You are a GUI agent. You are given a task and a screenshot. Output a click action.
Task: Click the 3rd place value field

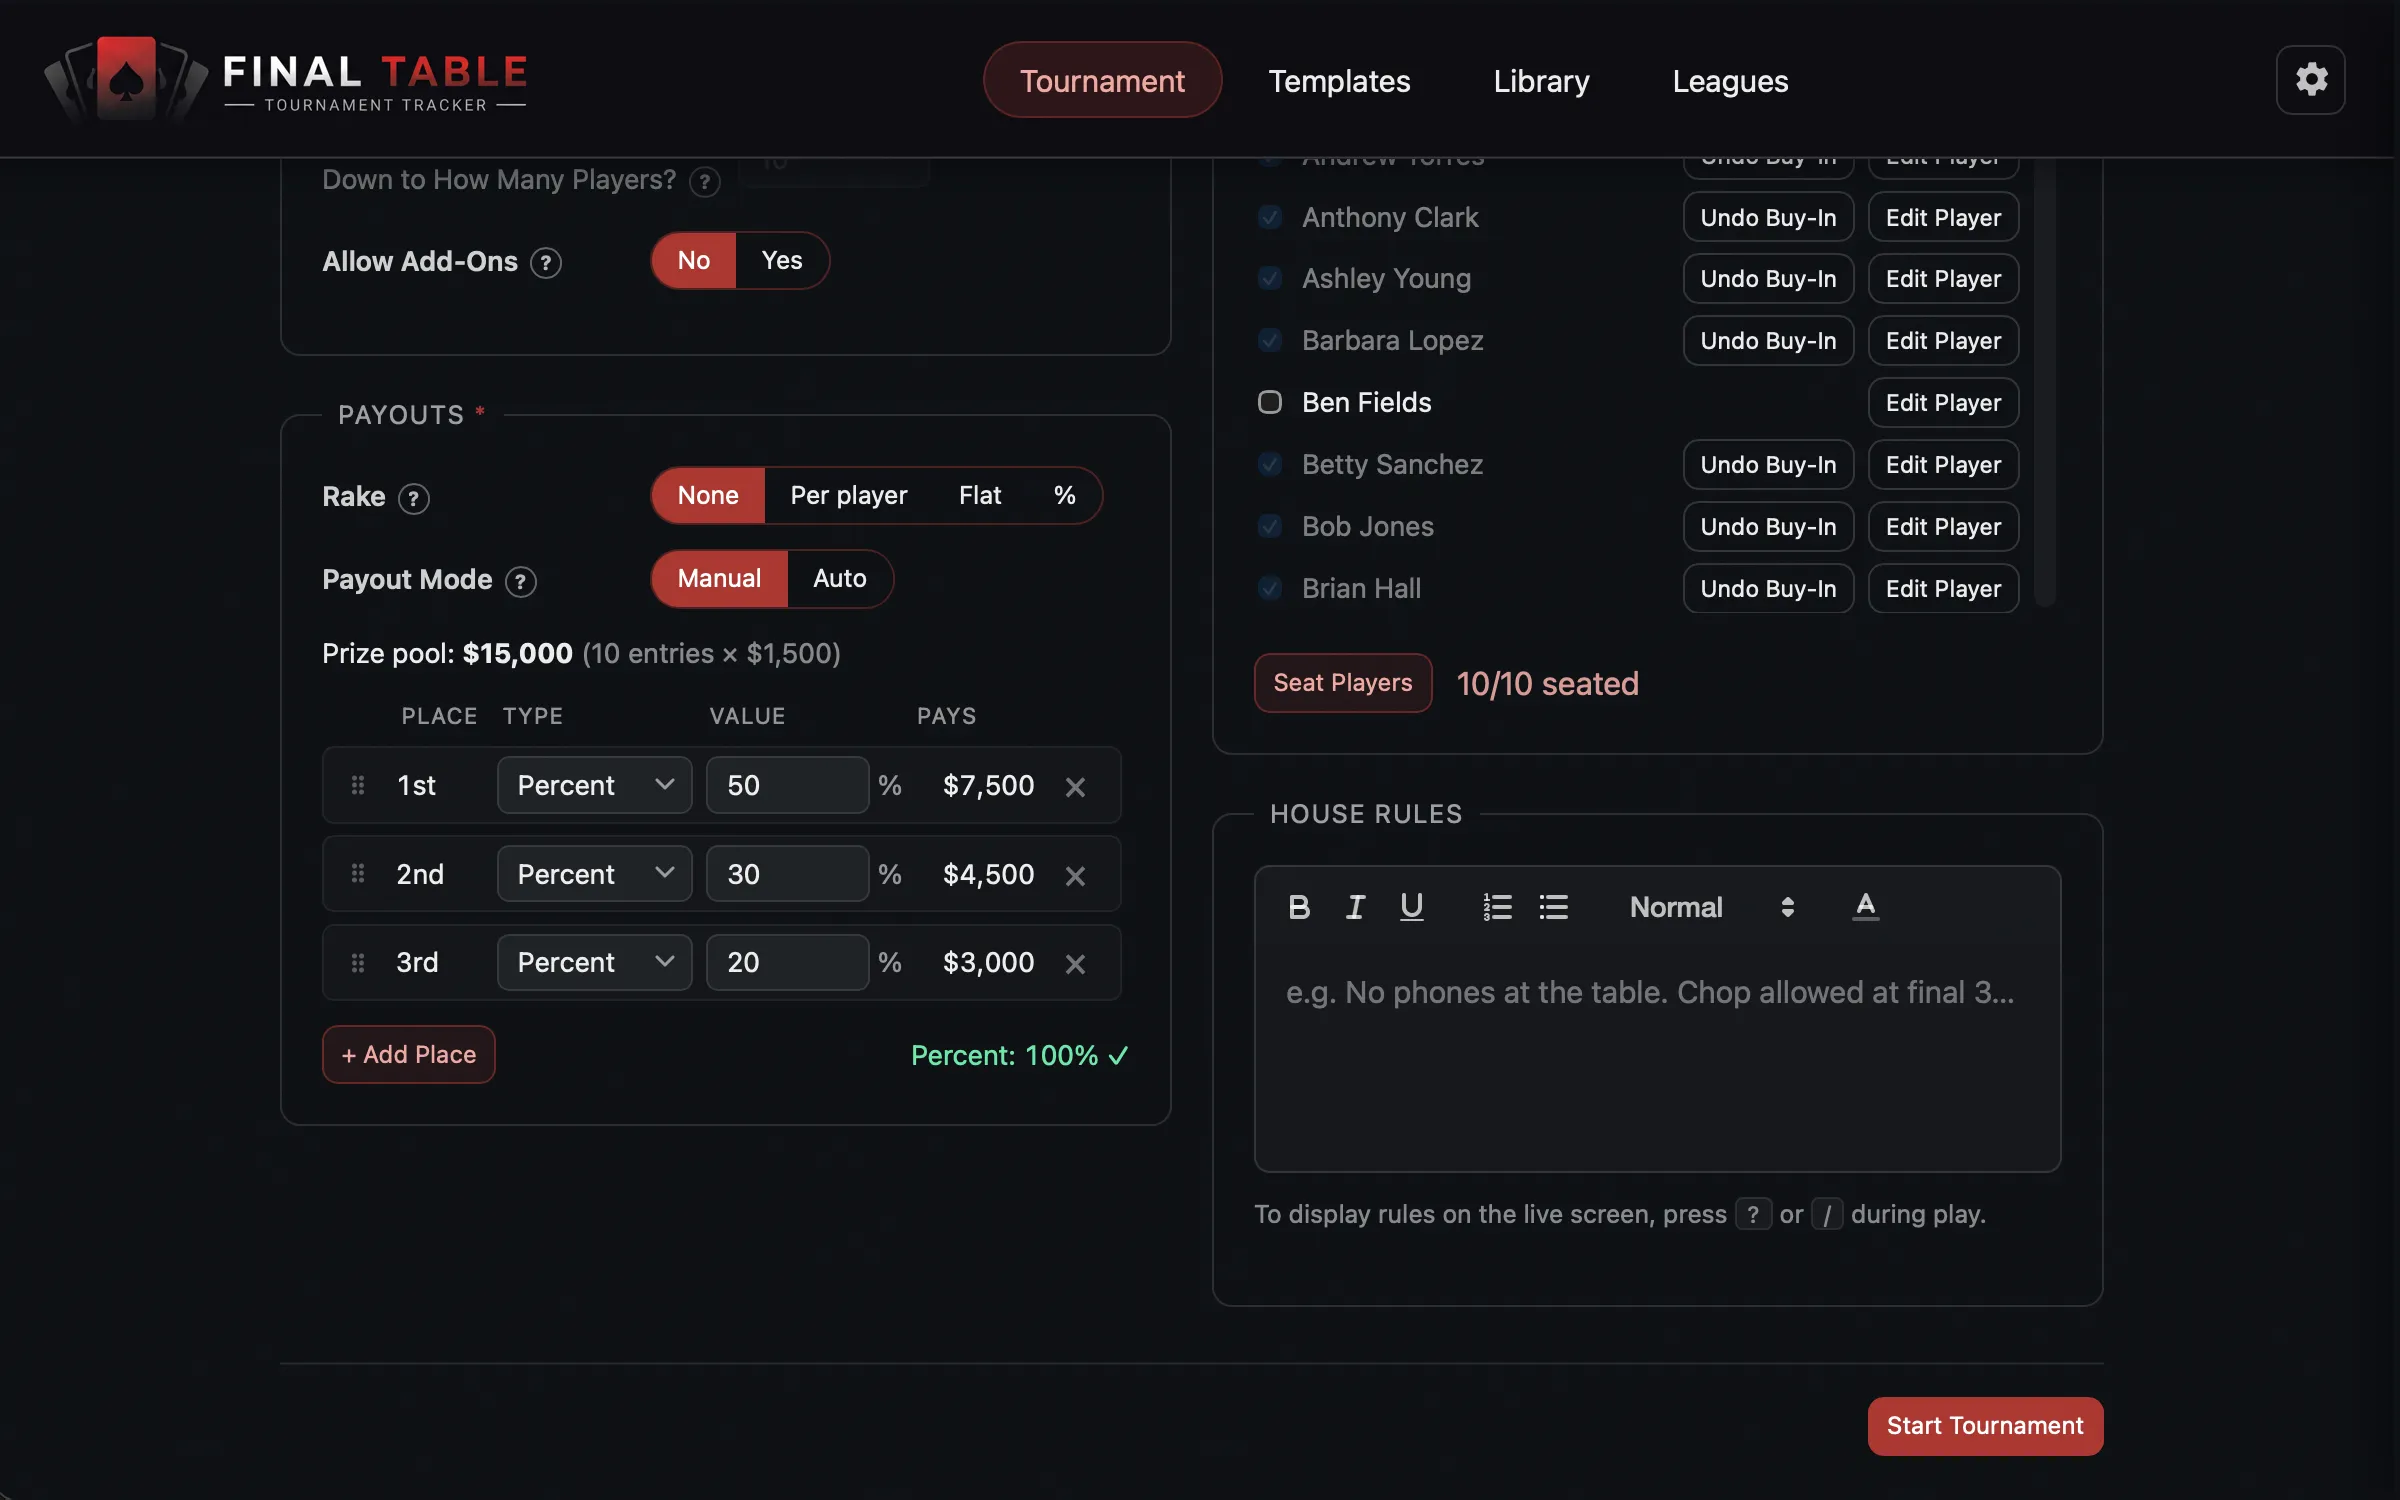click(787, 963)
